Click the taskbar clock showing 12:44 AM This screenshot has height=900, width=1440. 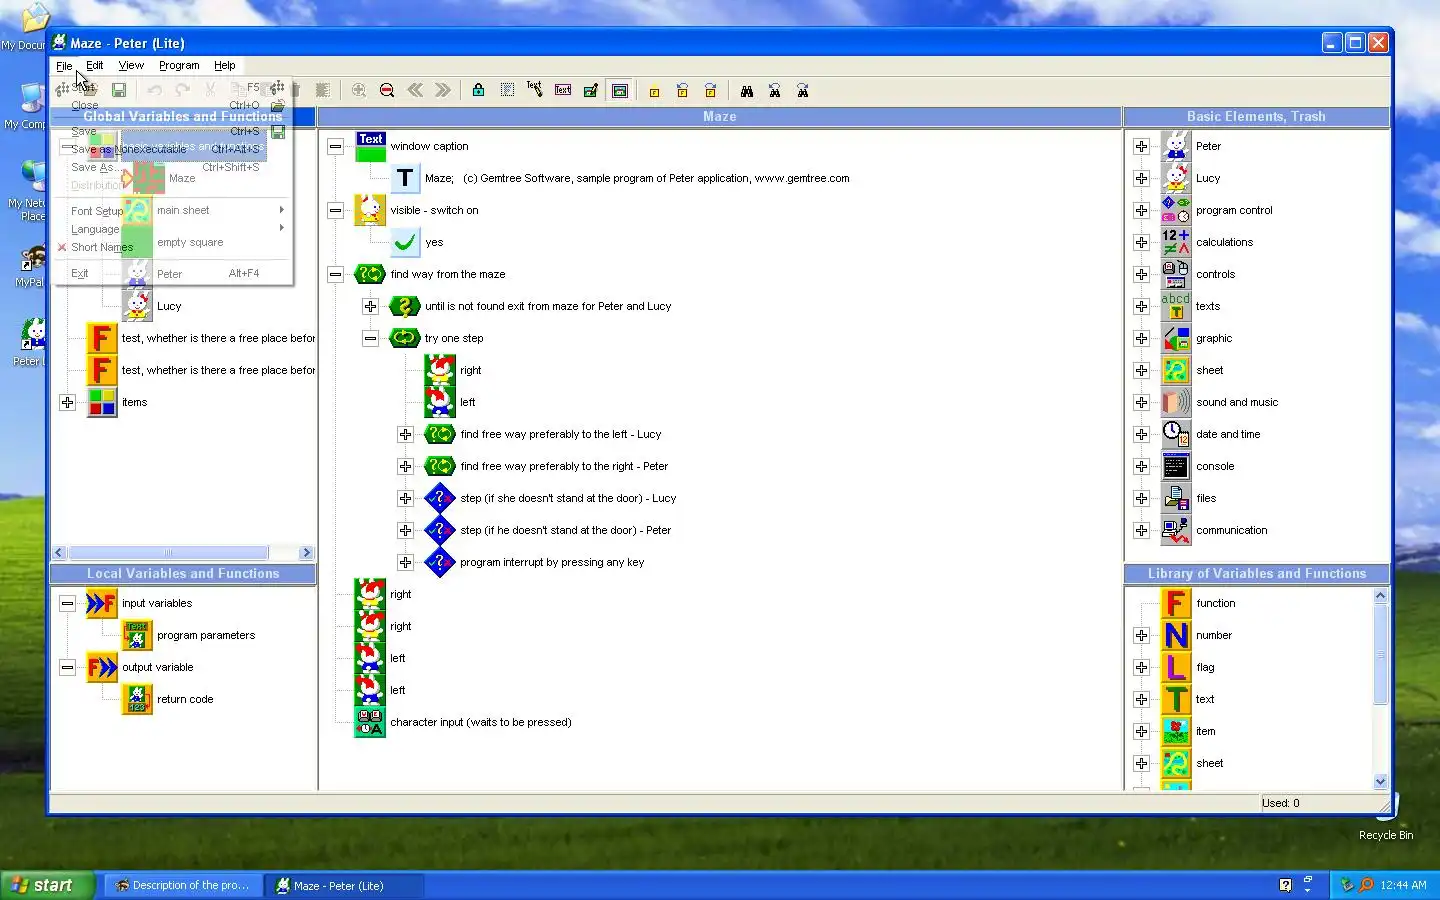(1403, 885)
